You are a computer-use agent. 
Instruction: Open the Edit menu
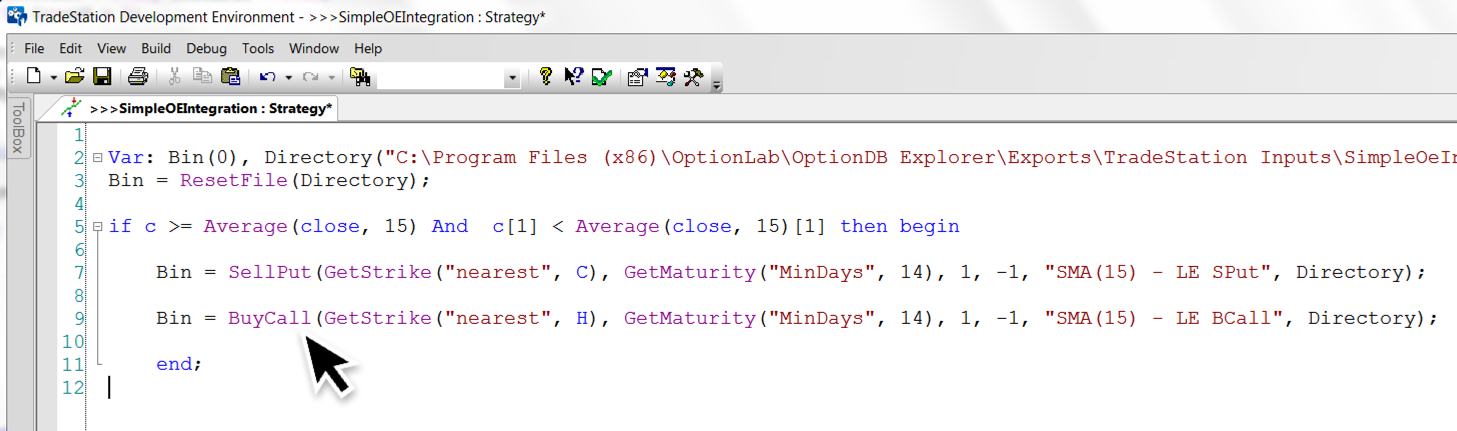pyautogui.click(x=70, y=48)
